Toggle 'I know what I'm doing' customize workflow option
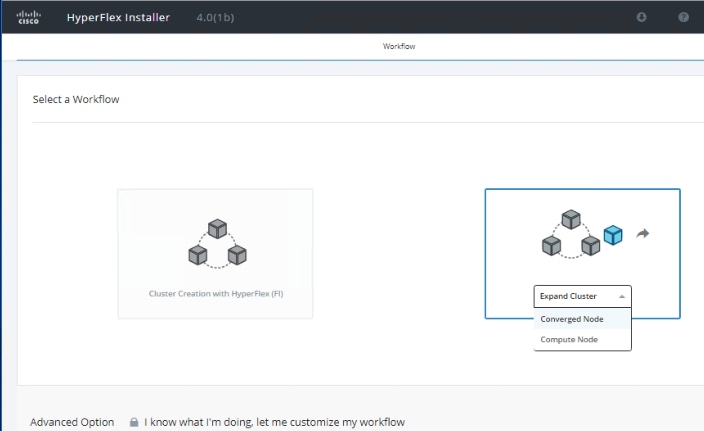704x431 pixels. click(274, 422)
